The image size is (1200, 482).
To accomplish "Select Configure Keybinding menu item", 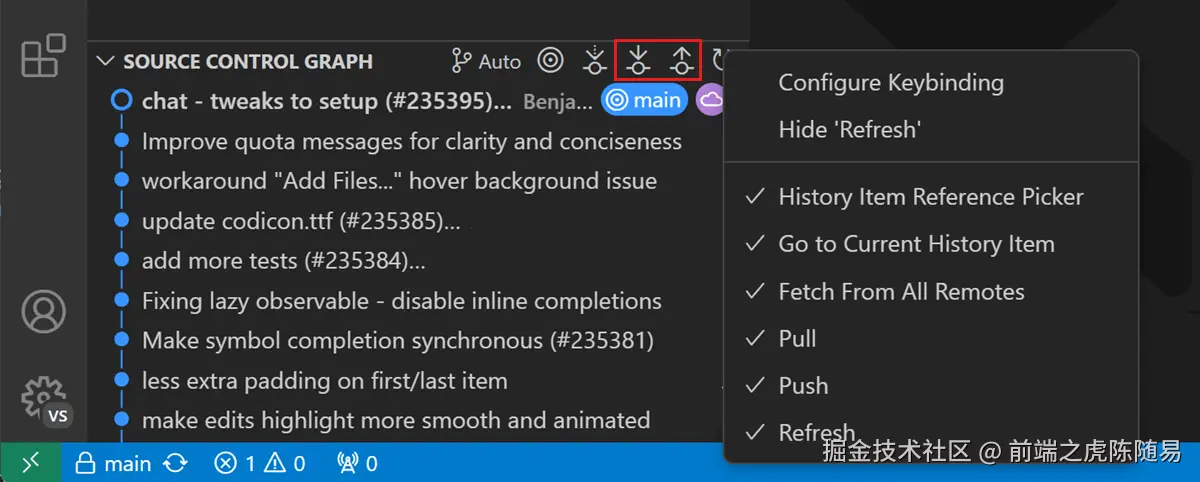I will pyautogui.click(x=890, y=83).
